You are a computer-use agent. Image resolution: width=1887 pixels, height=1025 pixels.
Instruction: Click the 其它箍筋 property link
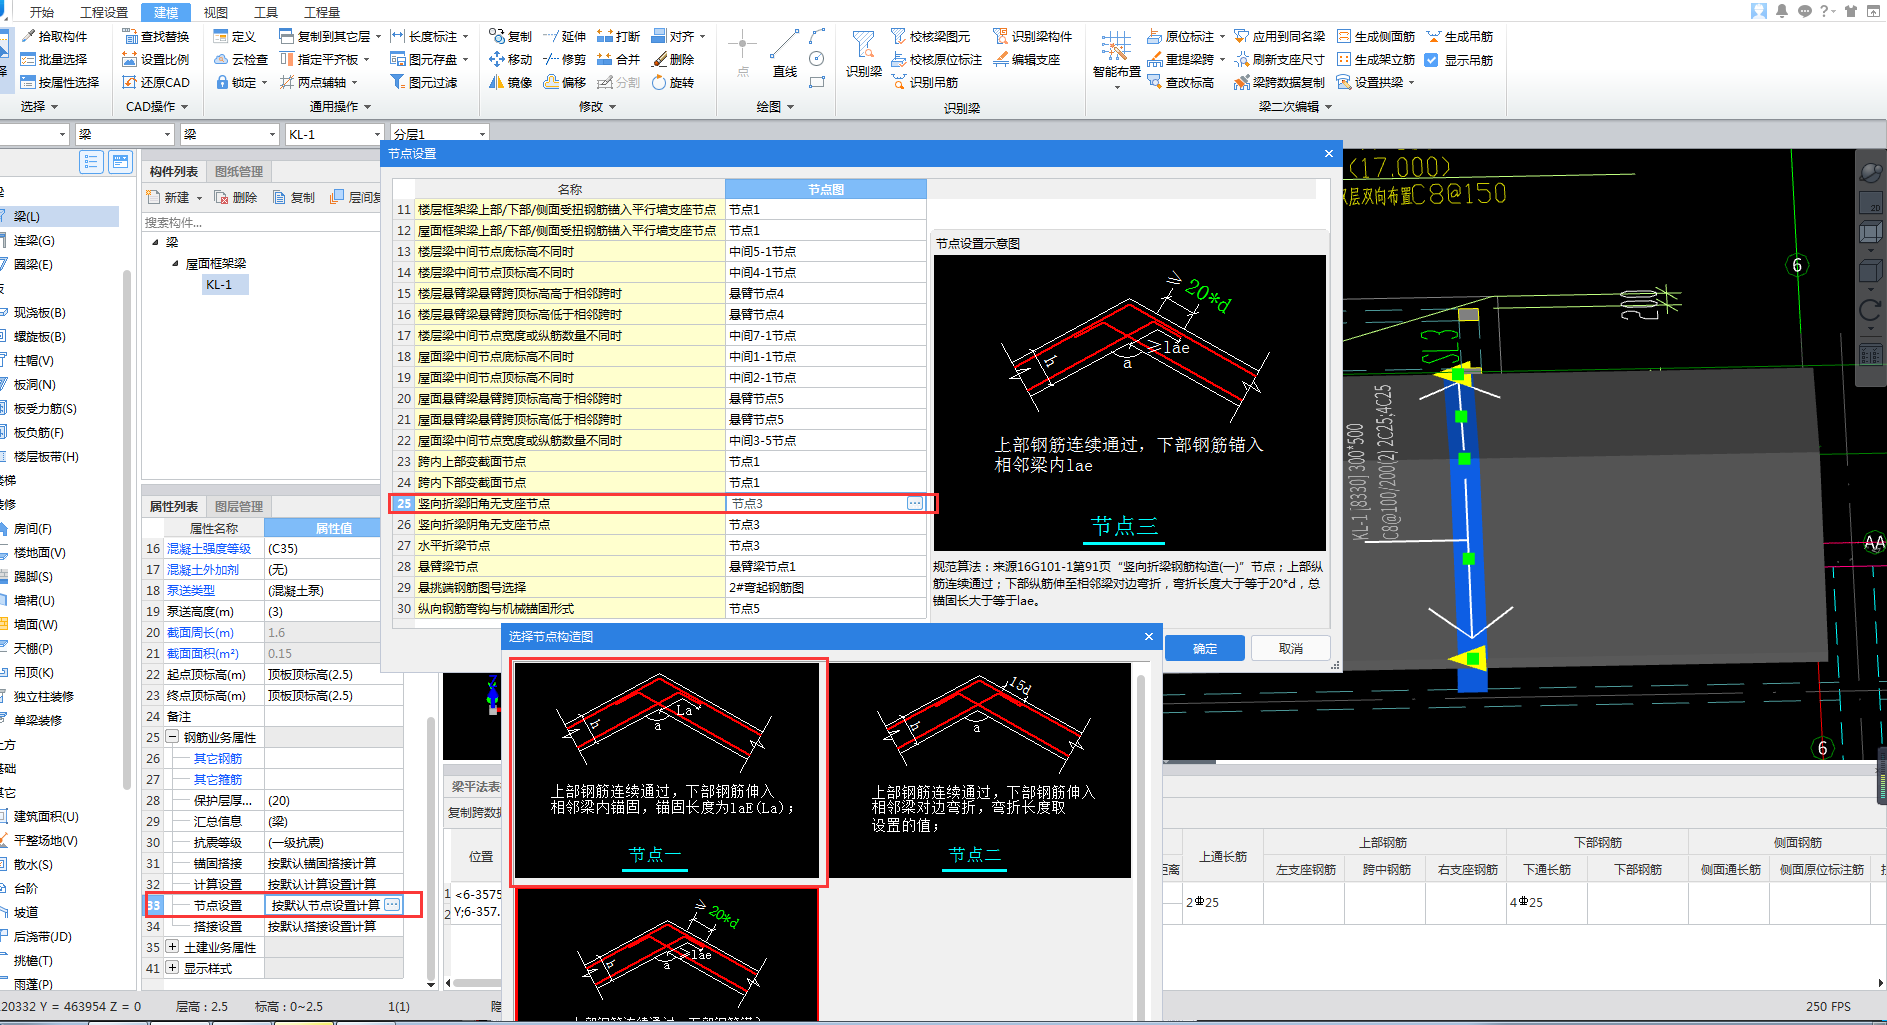218,780
